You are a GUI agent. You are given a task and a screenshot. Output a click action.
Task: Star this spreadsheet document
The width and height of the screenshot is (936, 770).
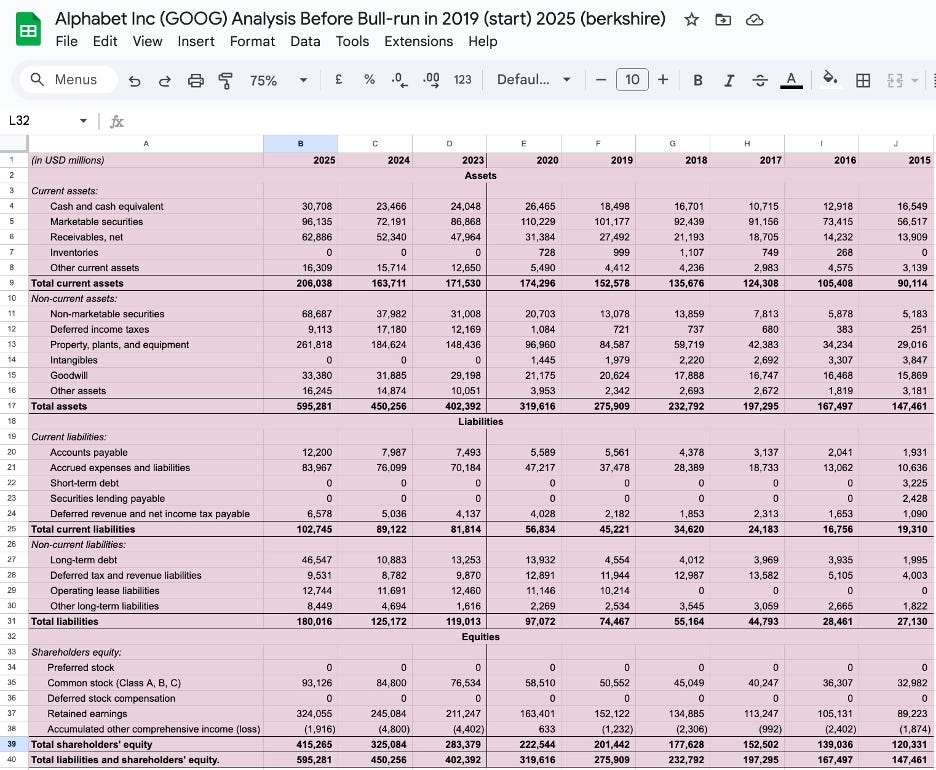(691, 20)
